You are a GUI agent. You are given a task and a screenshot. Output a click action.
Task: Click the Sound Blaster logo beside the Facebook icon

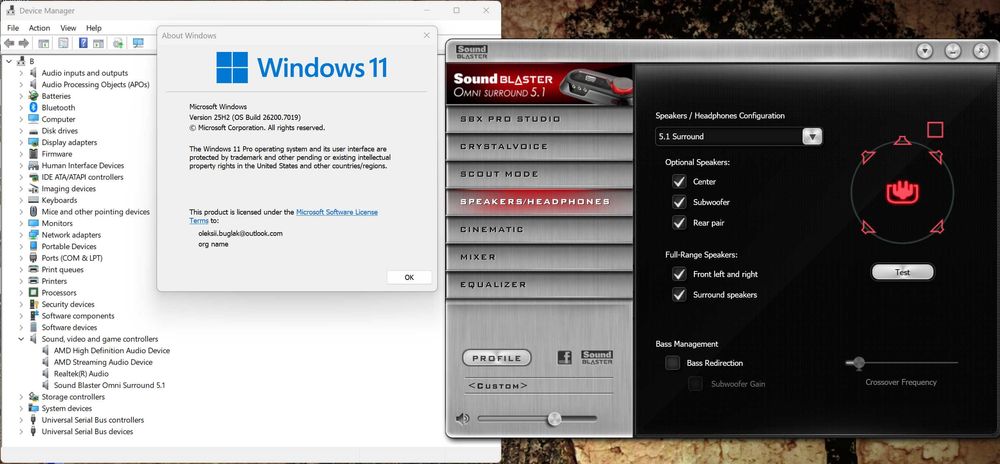point(597,358)
